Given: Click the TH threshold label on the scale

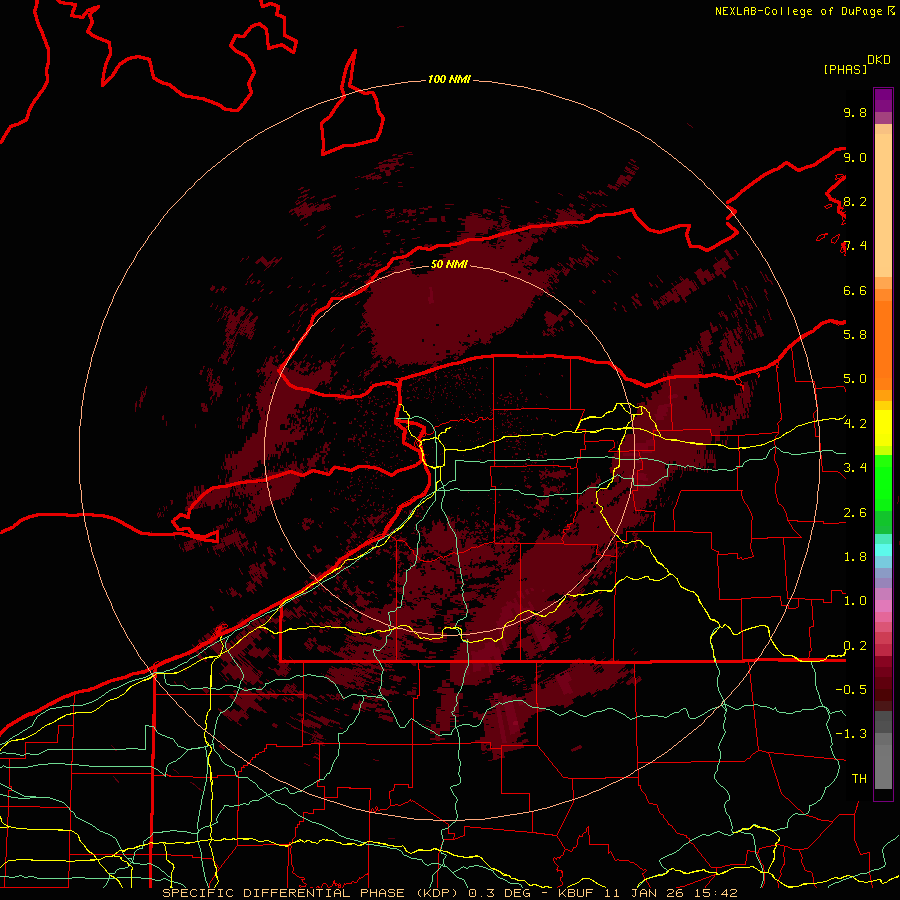Looking at the screenshot, I should pos(859,779).
